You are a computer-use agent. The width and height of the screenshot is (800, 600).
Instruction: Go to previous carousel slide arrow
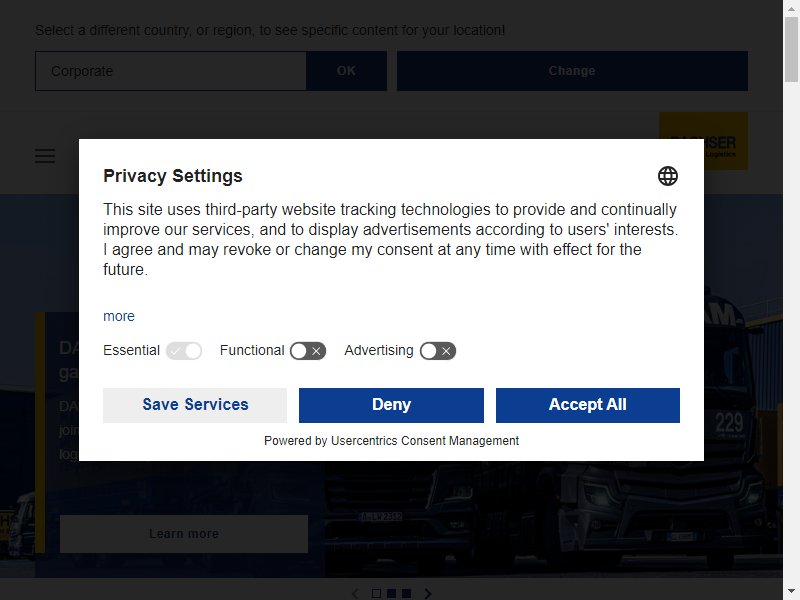[355, 593]
